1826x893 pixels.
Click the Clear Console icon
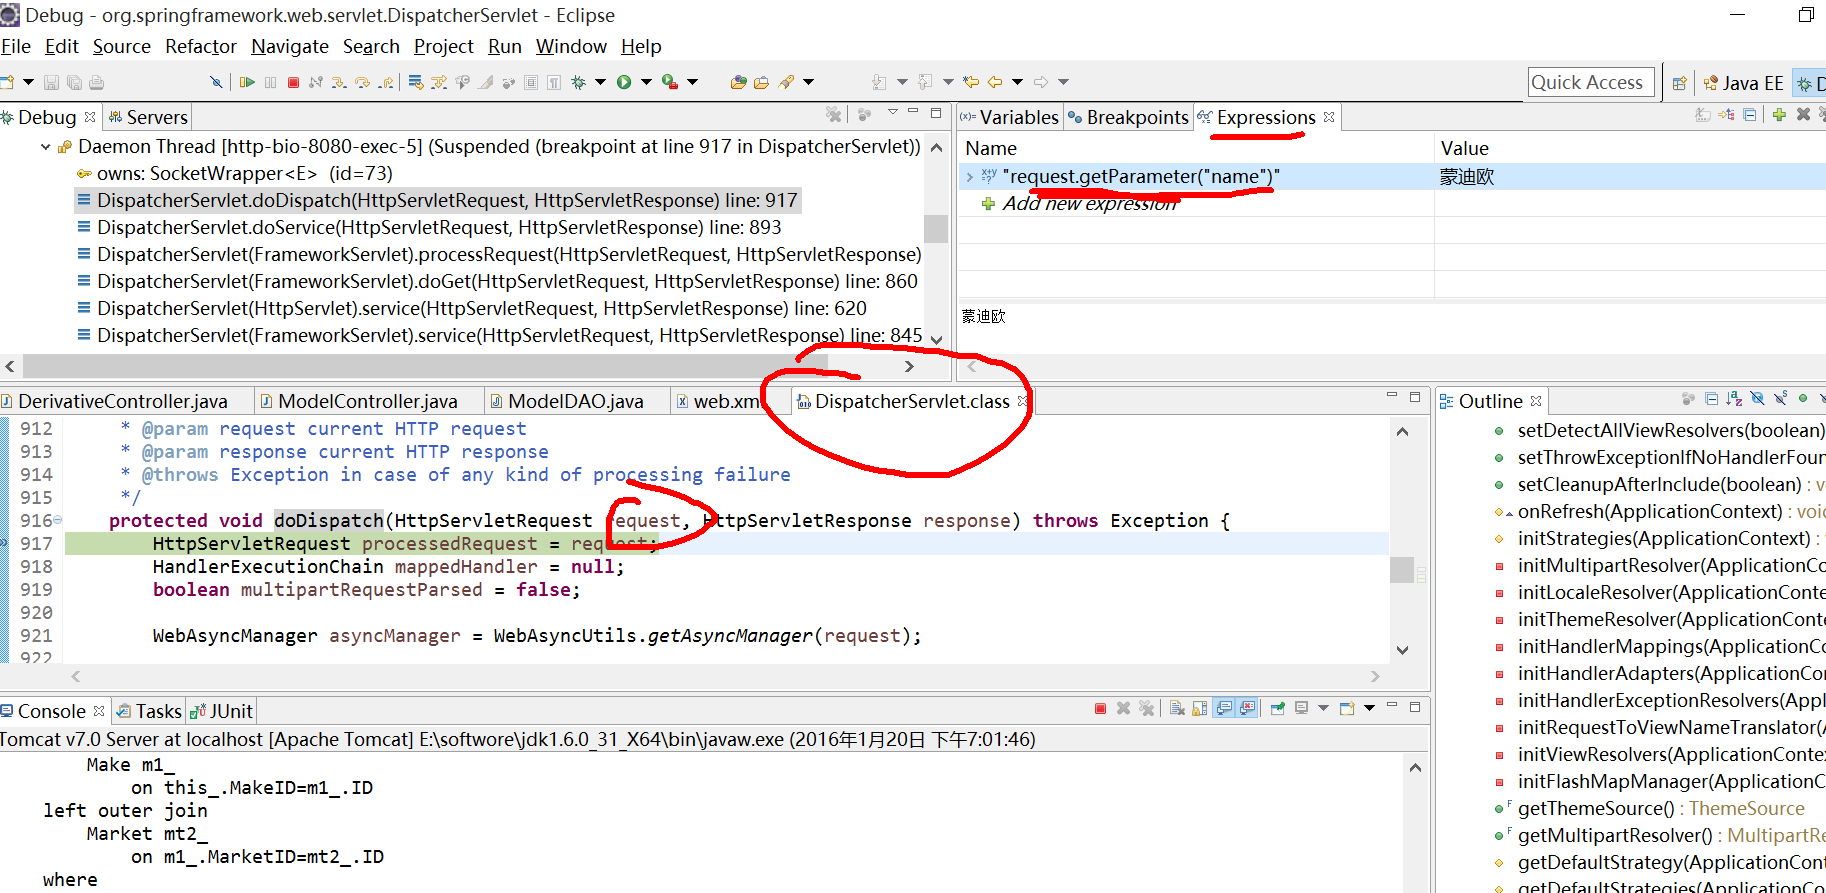click(1177, 708)
